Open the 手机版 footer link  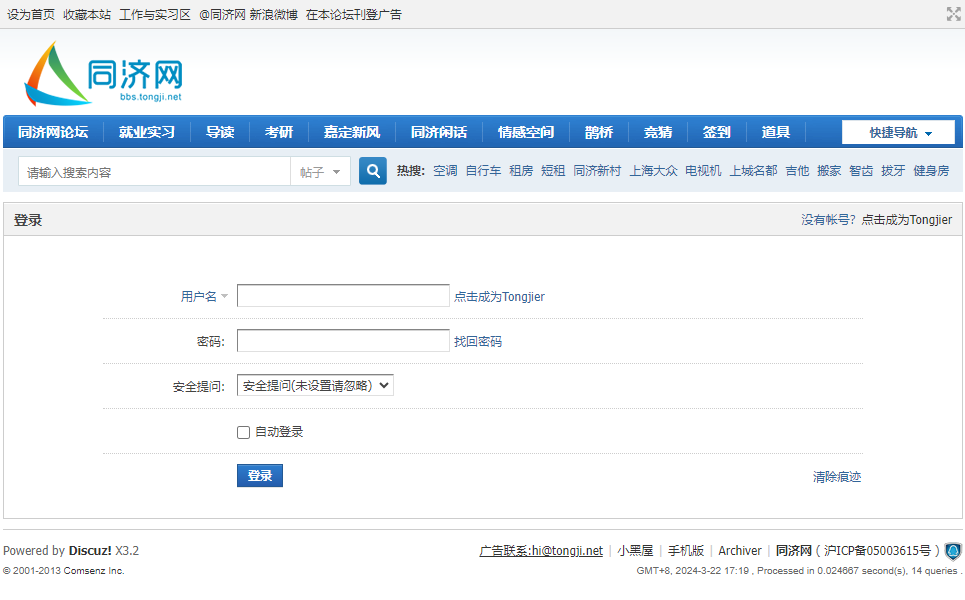686,551
